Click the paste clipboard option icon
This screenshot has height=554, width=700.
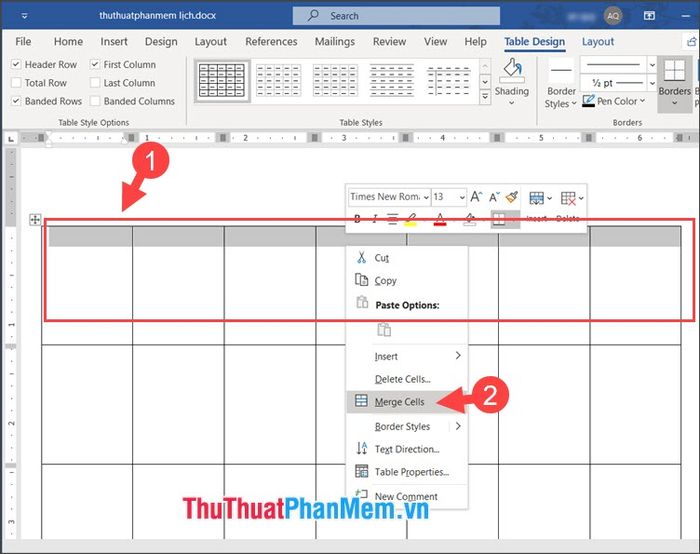[384, 329]
